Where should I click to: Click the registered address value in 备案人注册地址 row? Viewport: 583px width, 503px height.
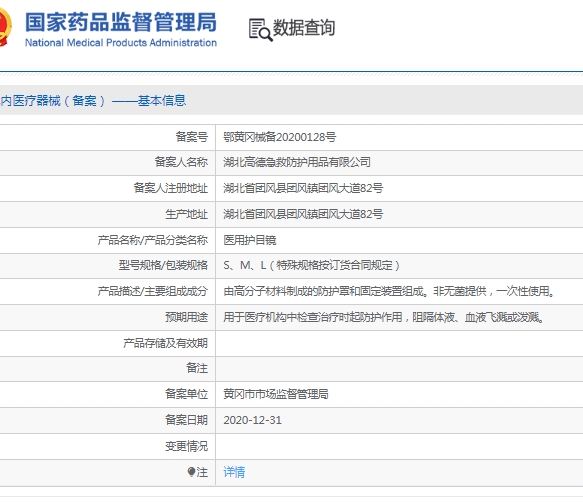click(x=303, y=188)
